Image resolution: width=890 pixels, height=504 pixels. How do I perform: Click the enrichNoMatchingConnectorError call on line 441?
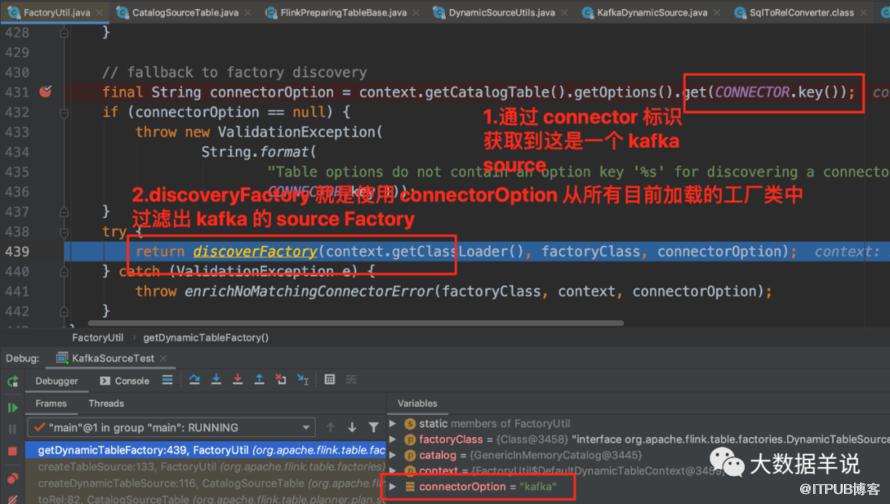click(x=309, y=291)
